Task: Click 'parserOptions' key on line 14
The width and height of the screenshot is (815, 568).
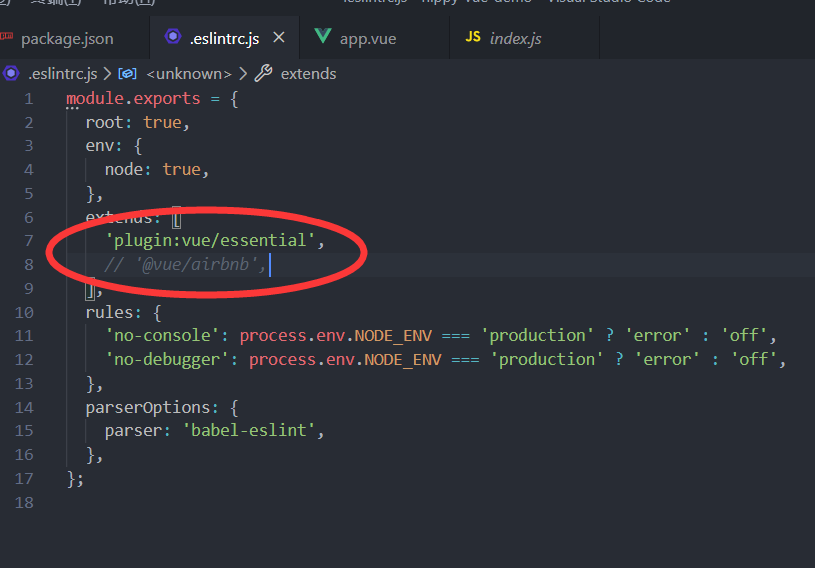Action: 148,407
